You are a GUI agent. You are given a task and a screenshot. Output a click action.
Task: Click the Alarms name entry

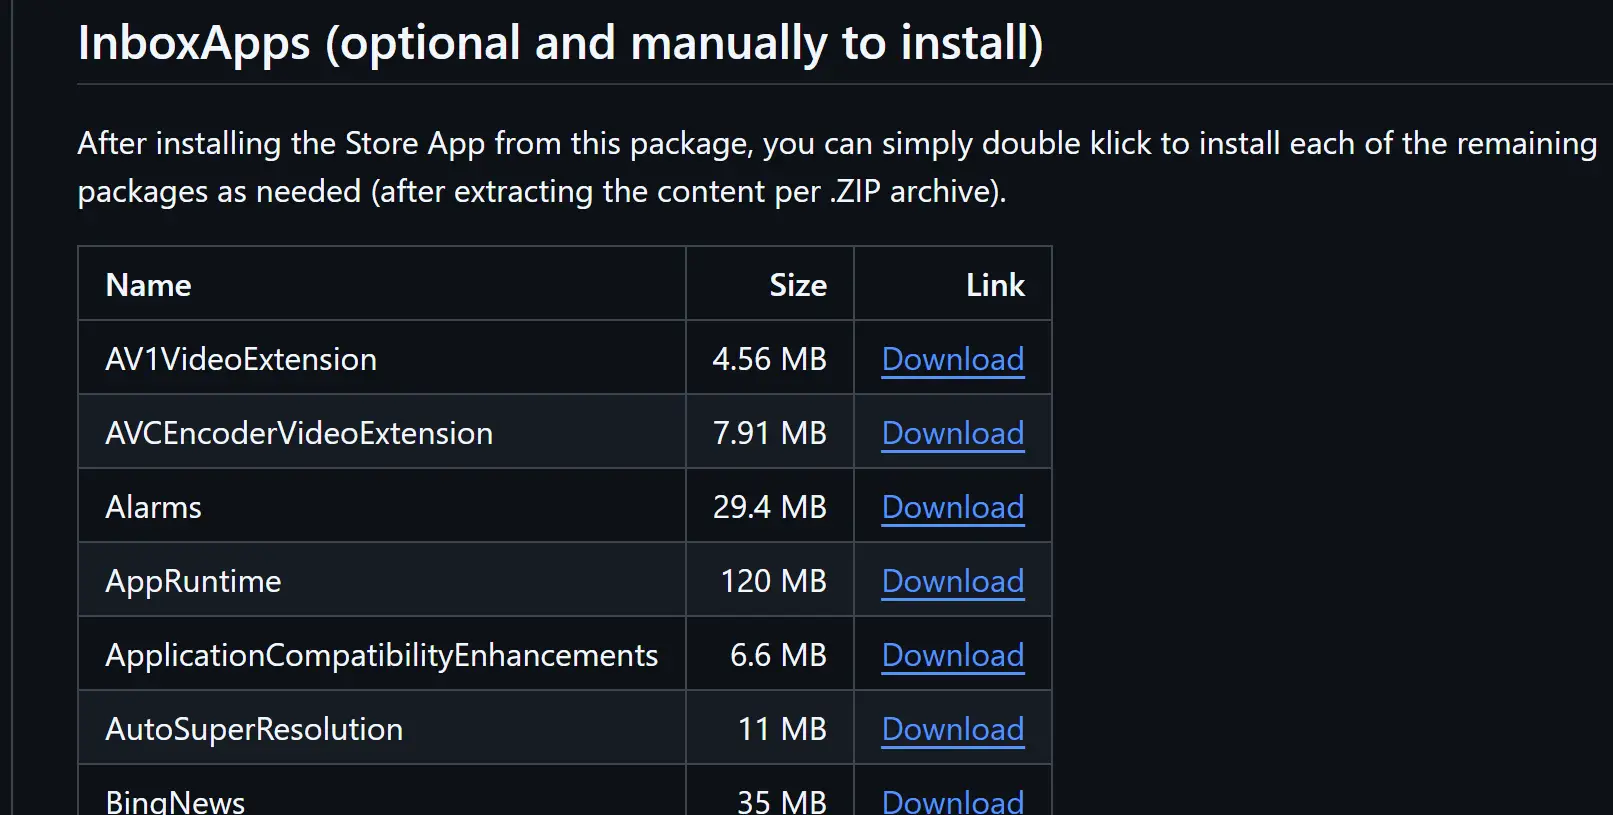152,507
